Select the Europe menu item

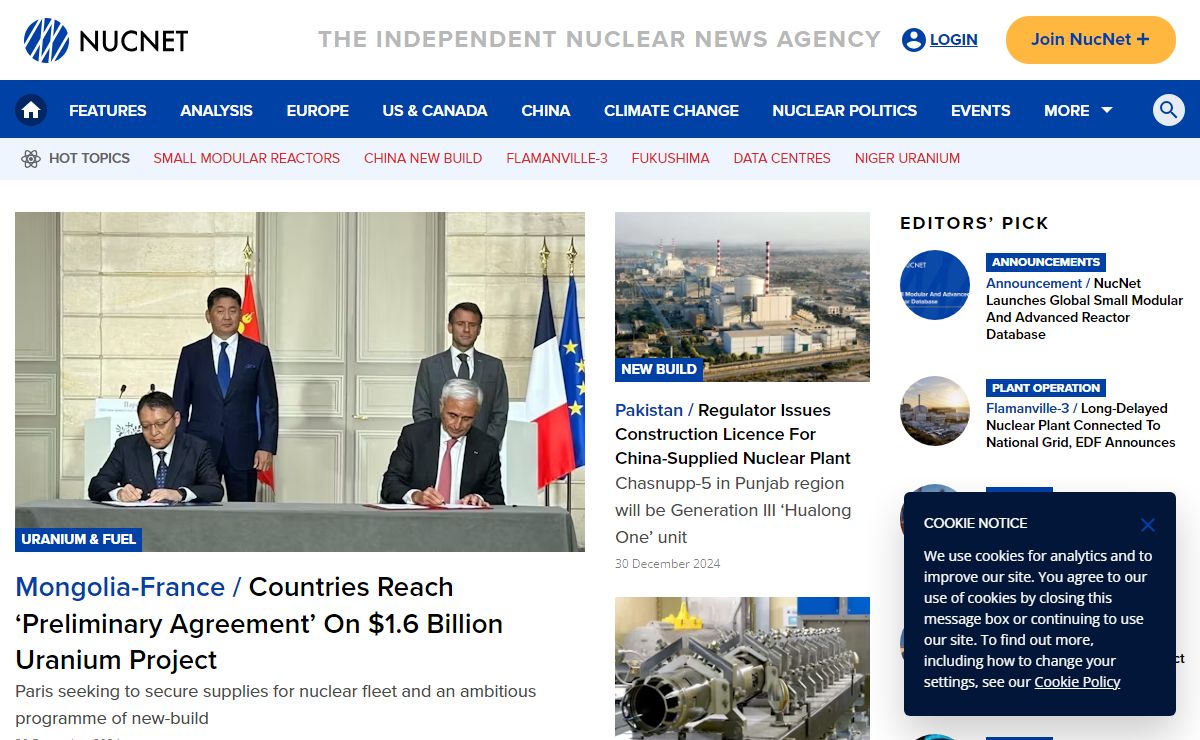point(318,110)
